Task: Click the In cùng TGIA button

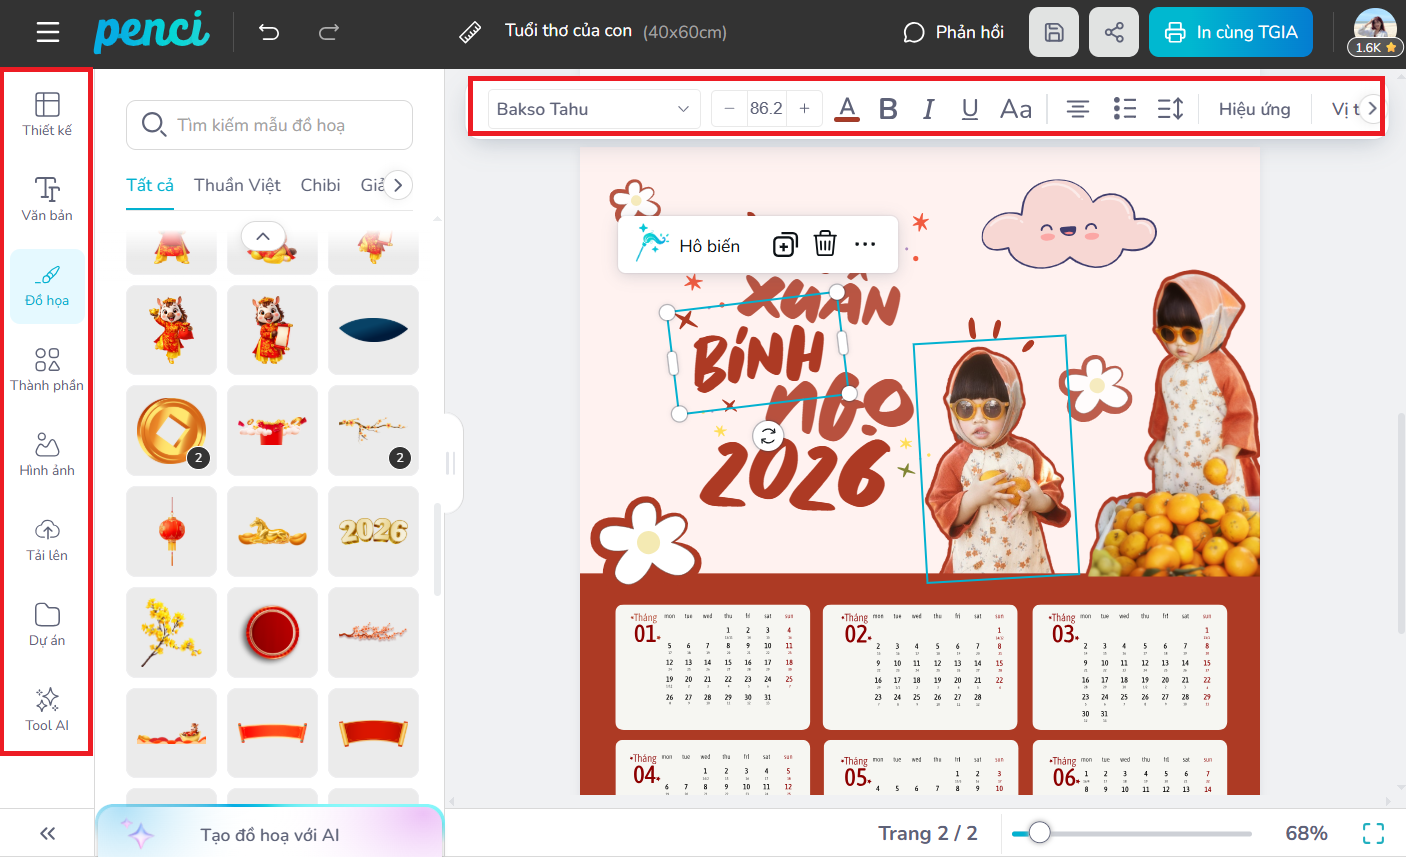Action: pos(1230,32)
